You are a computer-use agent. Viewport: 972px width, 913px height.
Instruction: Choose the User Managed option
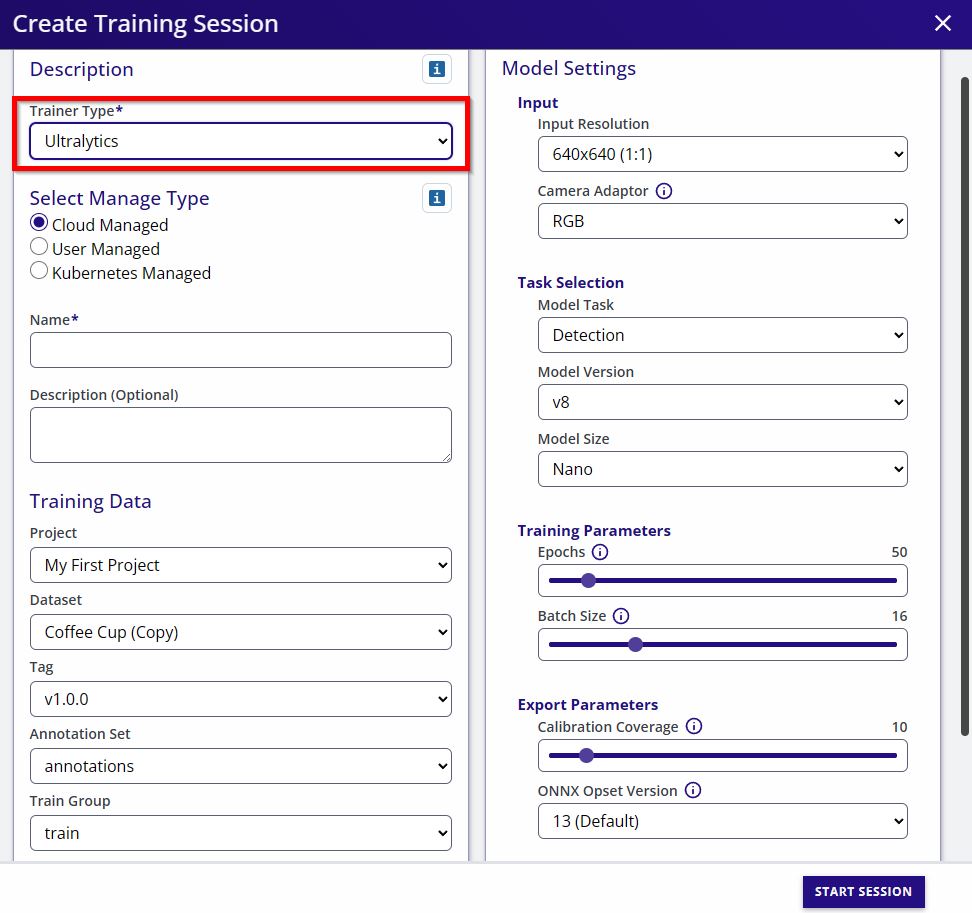[x=38, y=247]
